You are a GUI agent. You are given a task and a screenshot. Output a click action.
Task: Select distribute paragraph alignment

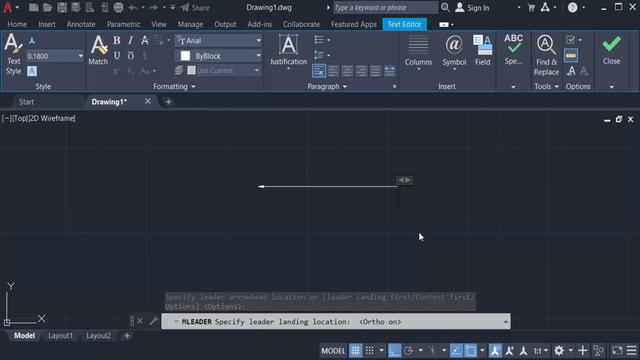(x=389, y=71)
